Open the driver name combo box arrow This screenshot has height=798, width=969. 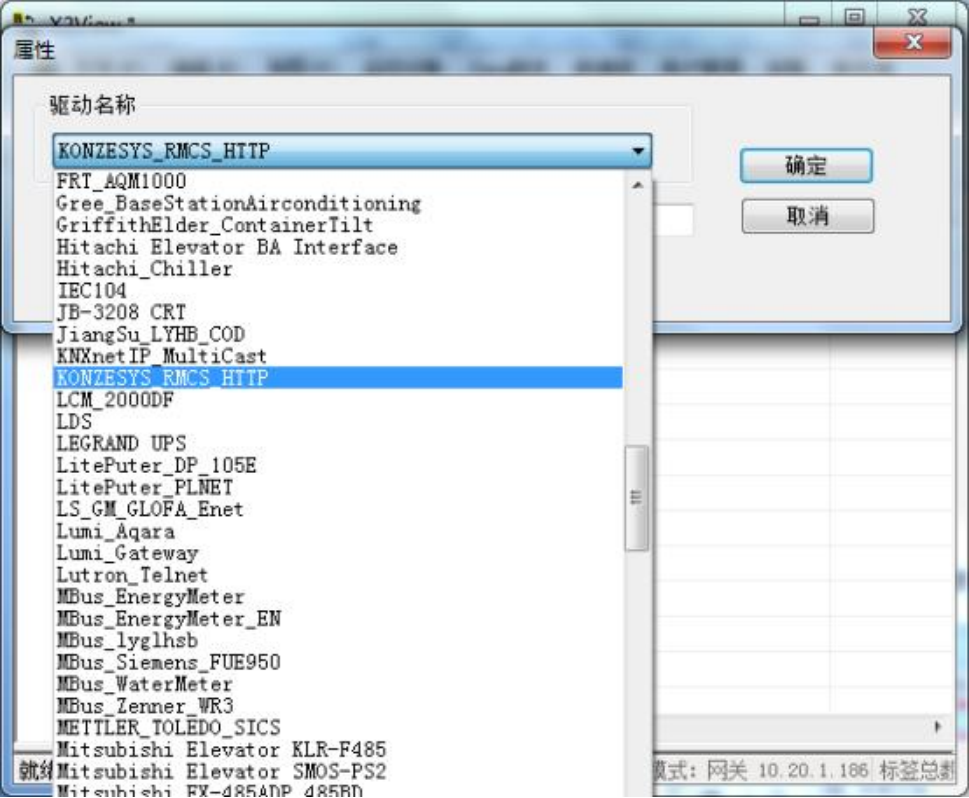pos(638,151)
